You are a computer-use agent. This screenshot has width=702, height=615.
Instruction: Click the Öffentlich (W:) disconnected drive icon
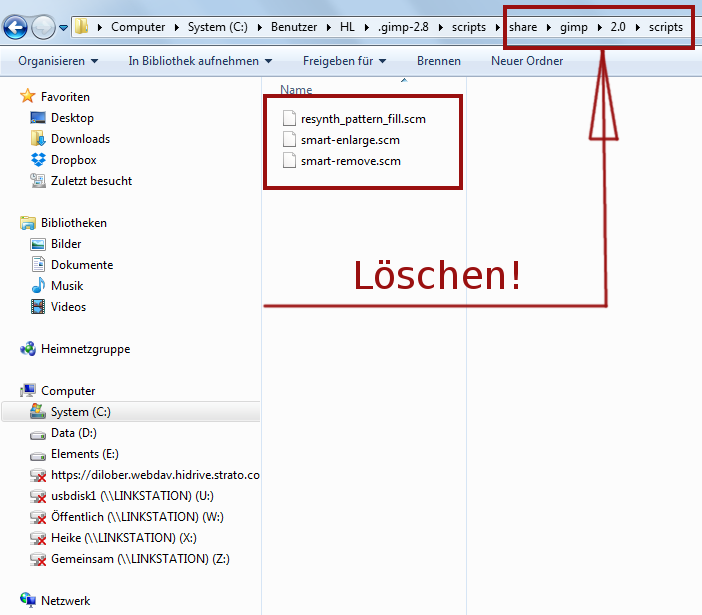(38, 517)
